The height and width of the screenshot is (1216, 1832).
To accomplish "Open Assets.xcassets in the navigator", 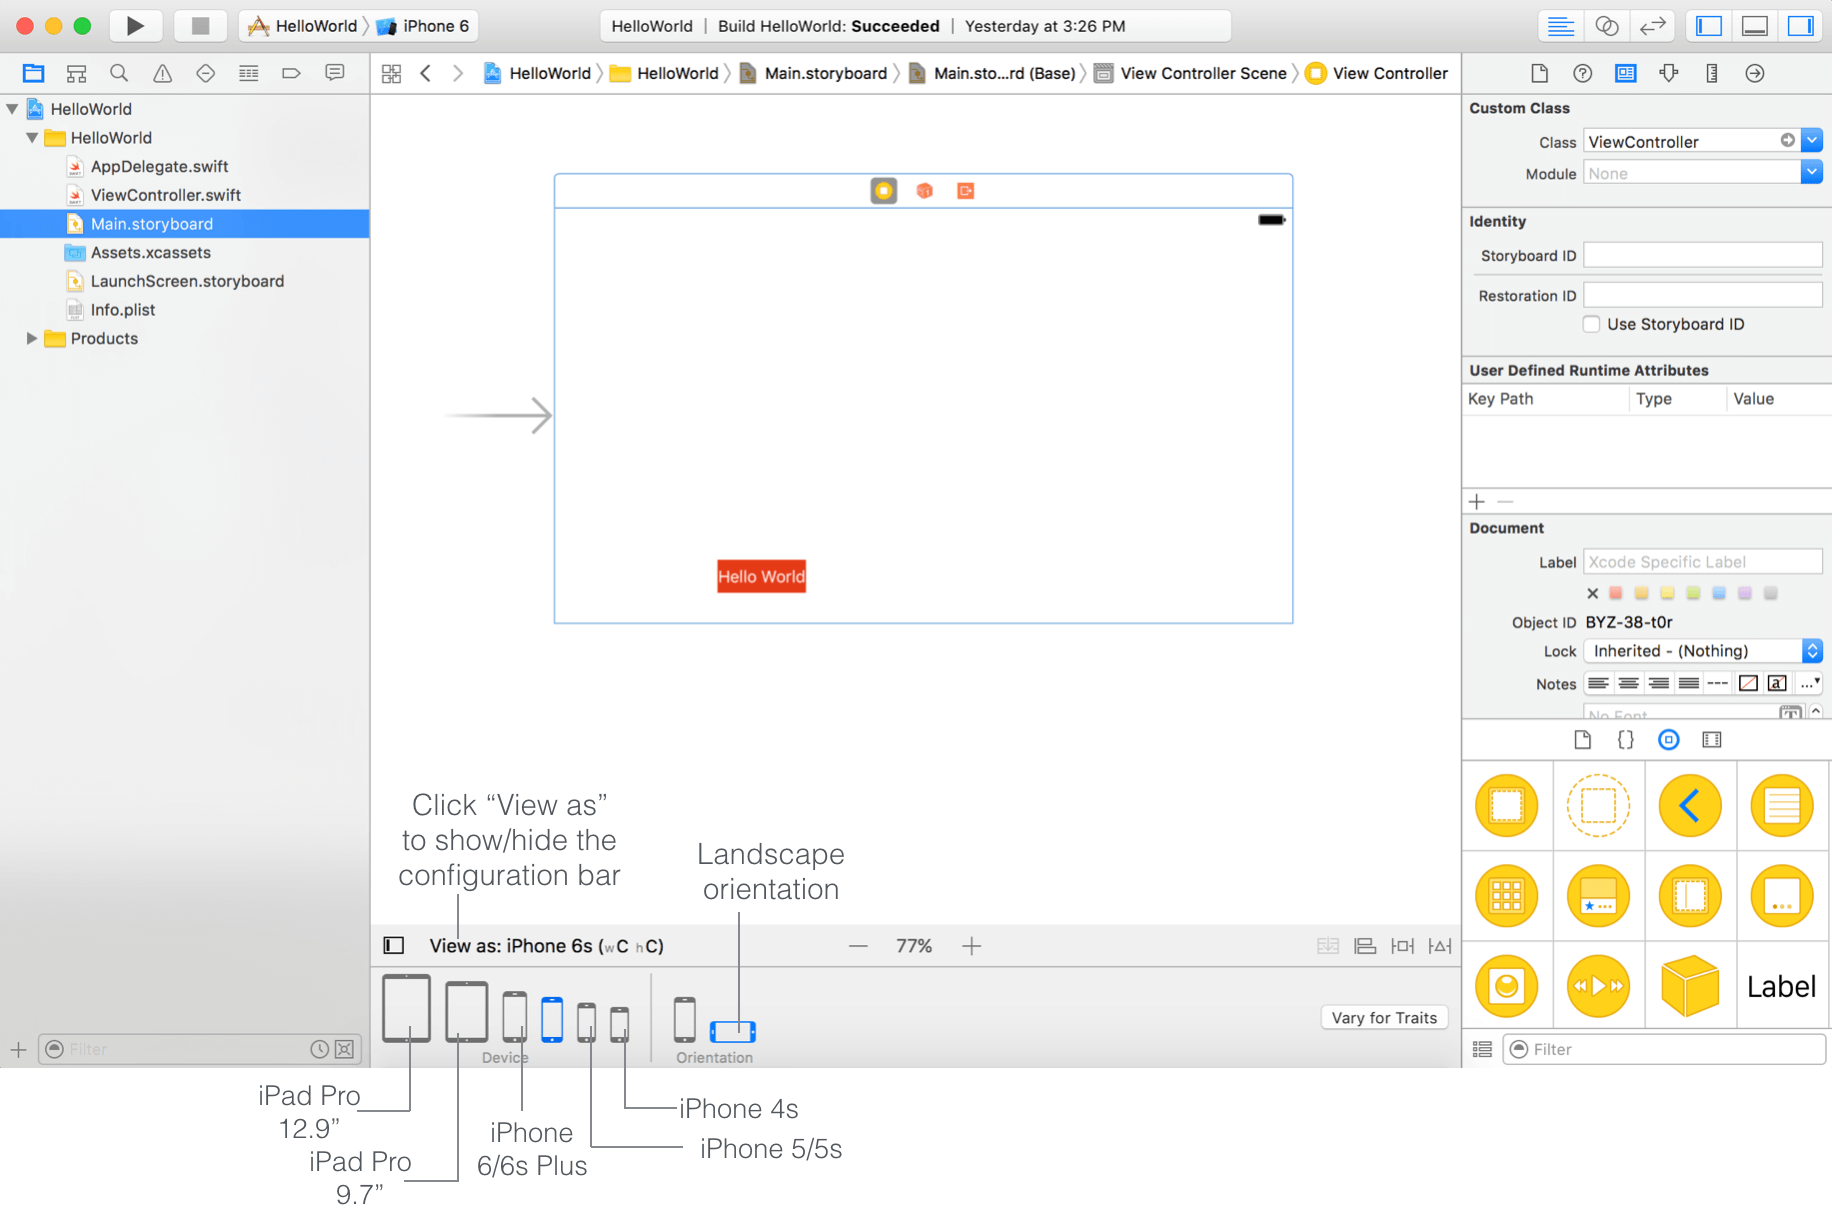I will click(x=151, y=253).
